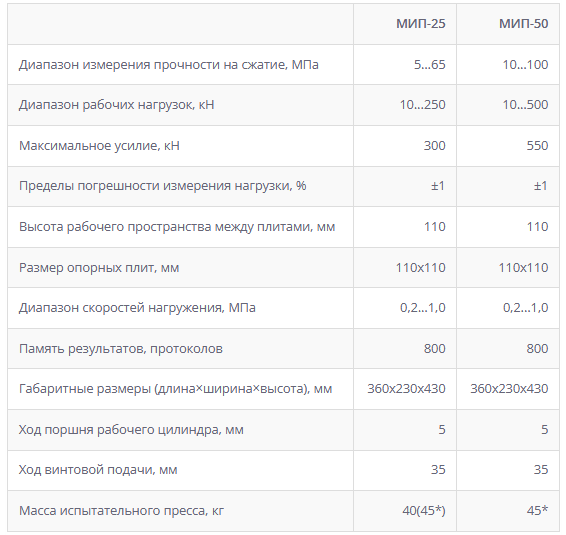Click the 550 maximum force value
The image size is (566, 535).
[x=537, y=145]
